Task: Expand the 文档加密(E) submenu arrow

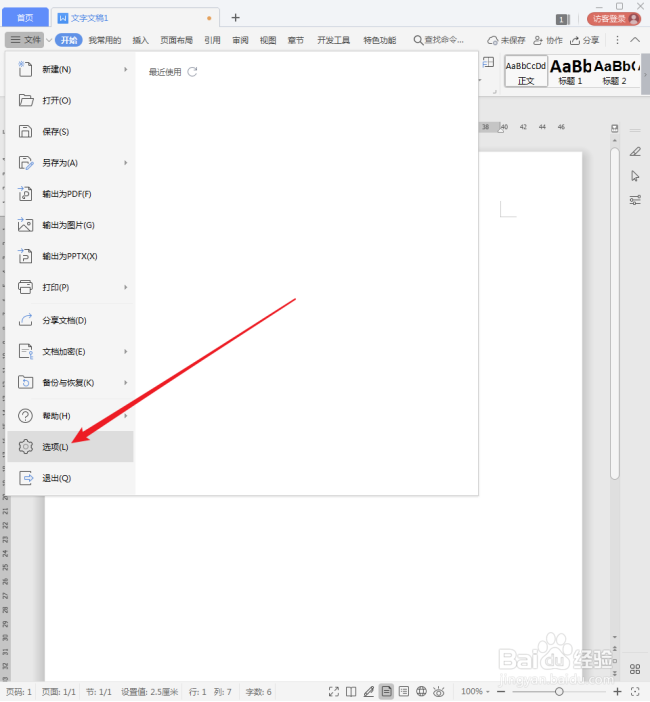Action: click(126, 351)
